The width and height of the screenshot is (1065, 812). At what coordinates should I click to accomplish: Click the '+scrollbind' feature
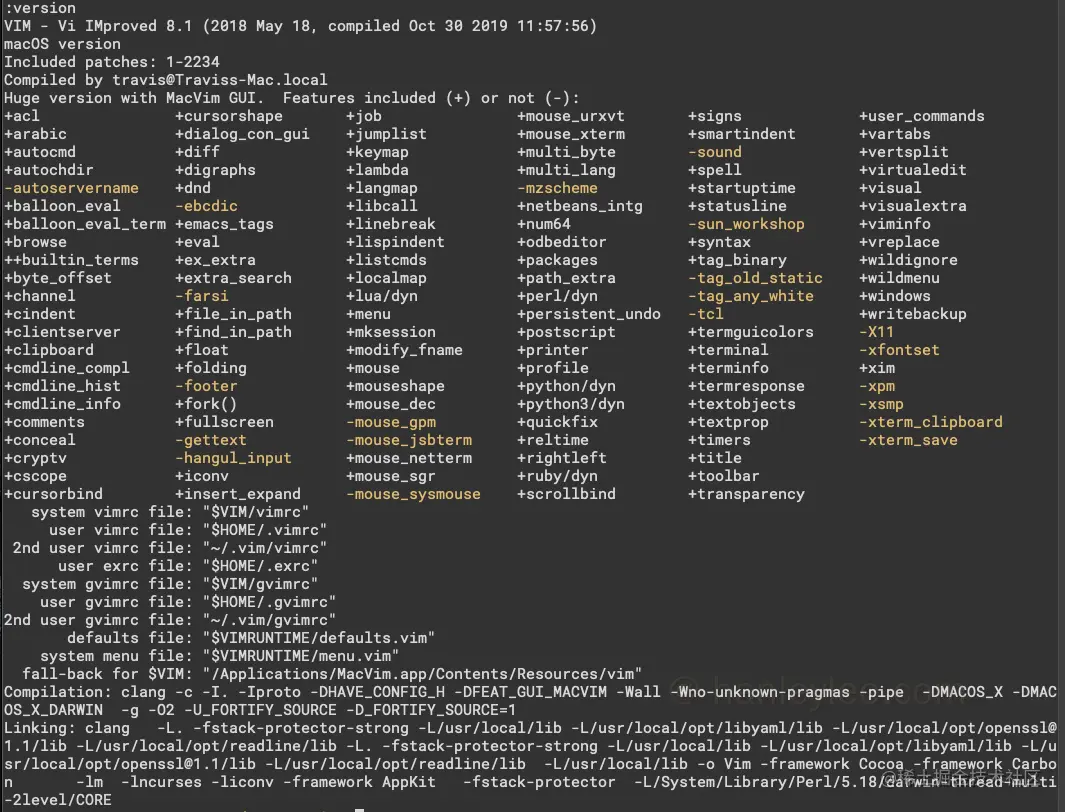566,494
